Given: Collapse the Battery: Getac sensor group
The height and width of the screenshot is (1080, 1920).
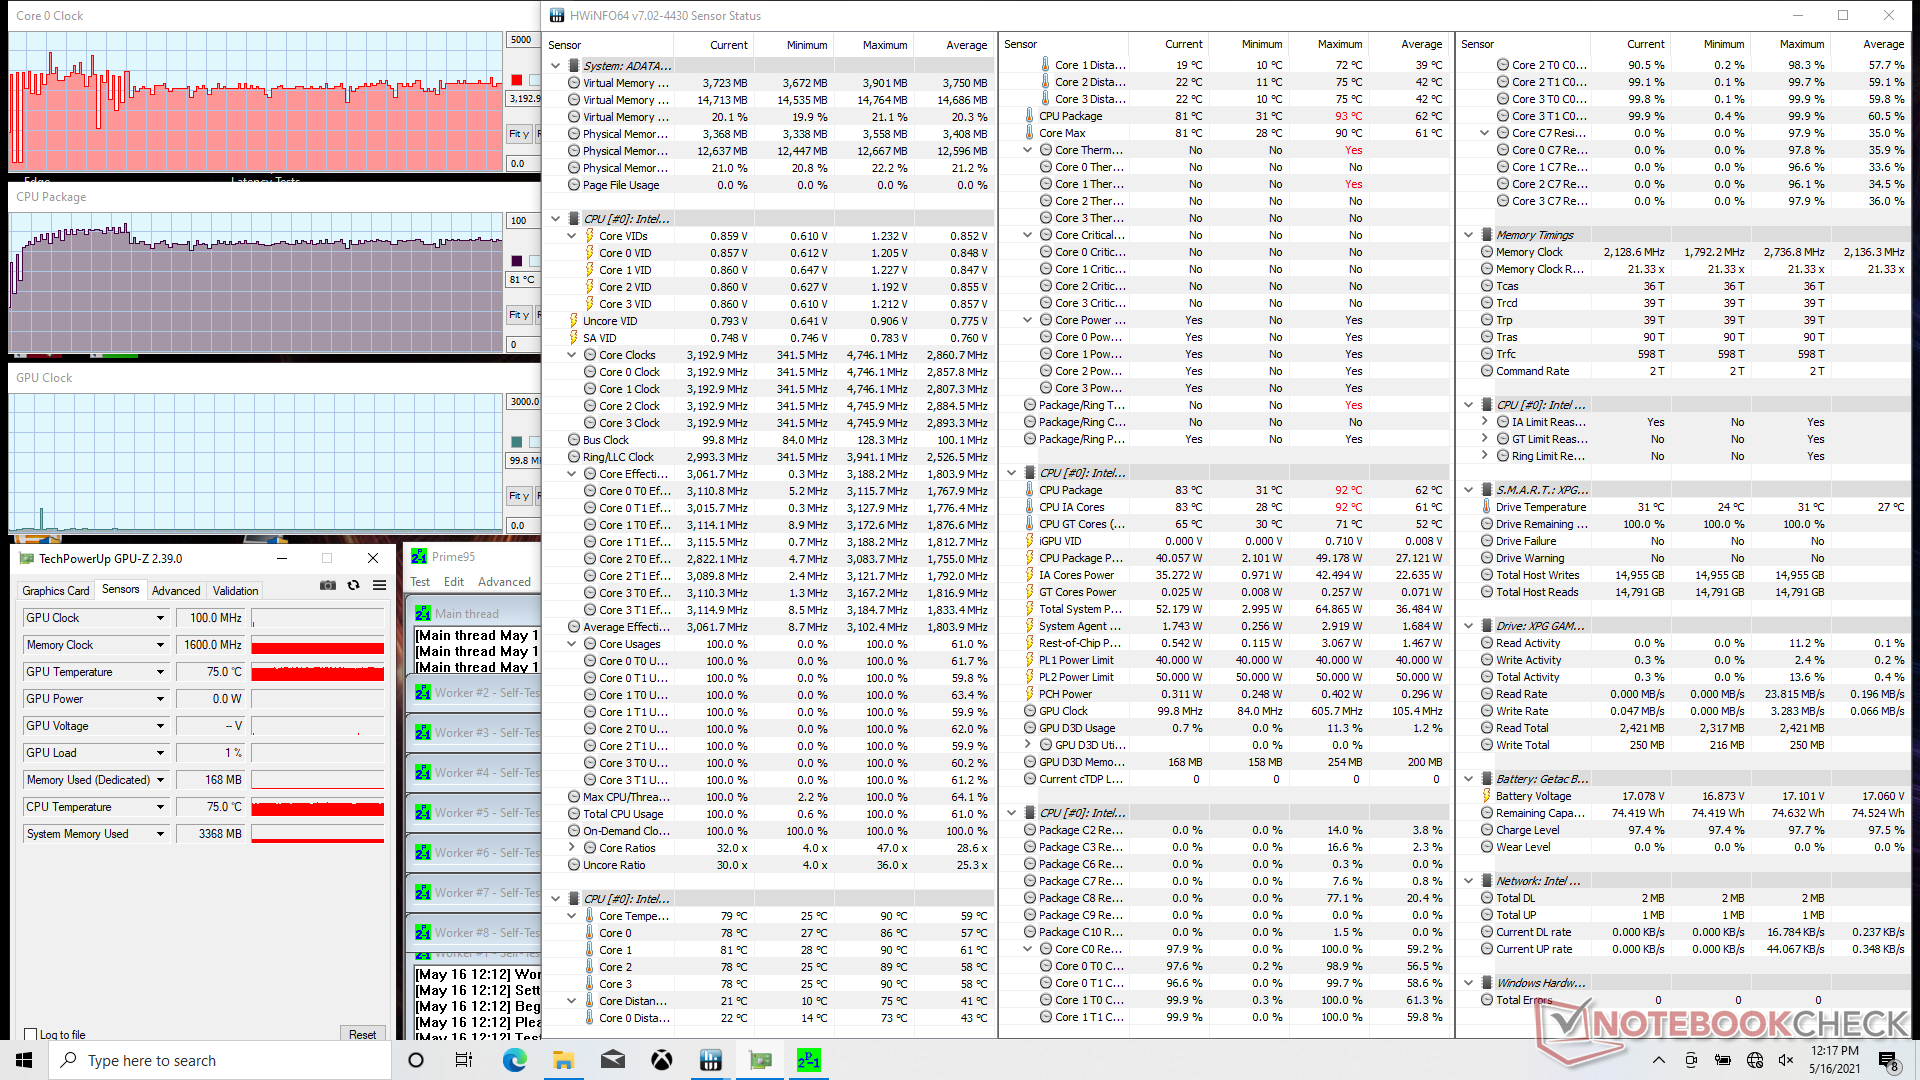Looking at the screenshot, I should click(1469, 779).
